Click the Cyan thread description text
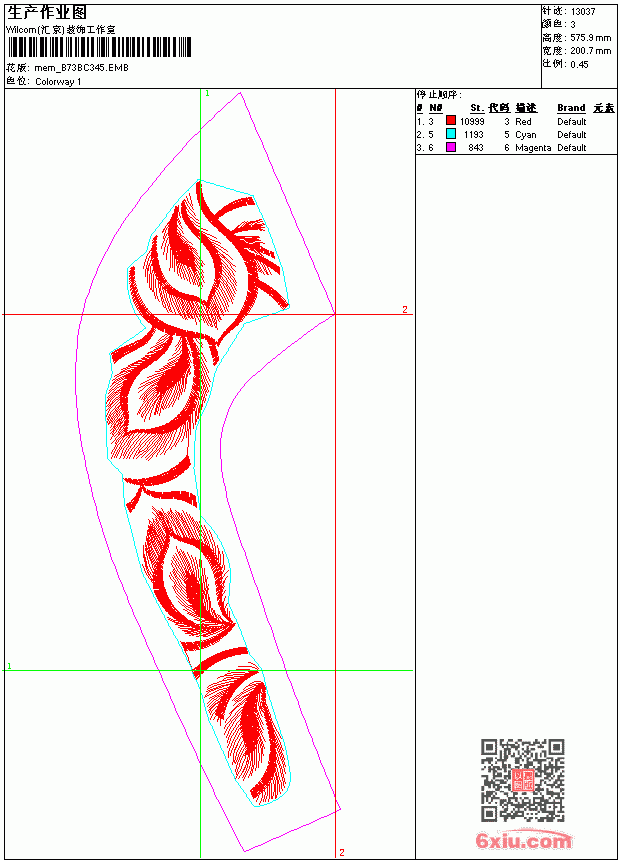Image resolution: width=620 pixels, height=860 pixels. coord(525,134)
